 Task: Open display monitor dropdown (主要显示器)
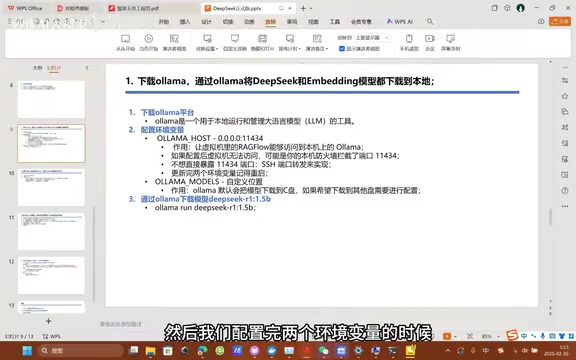point(372,37)
